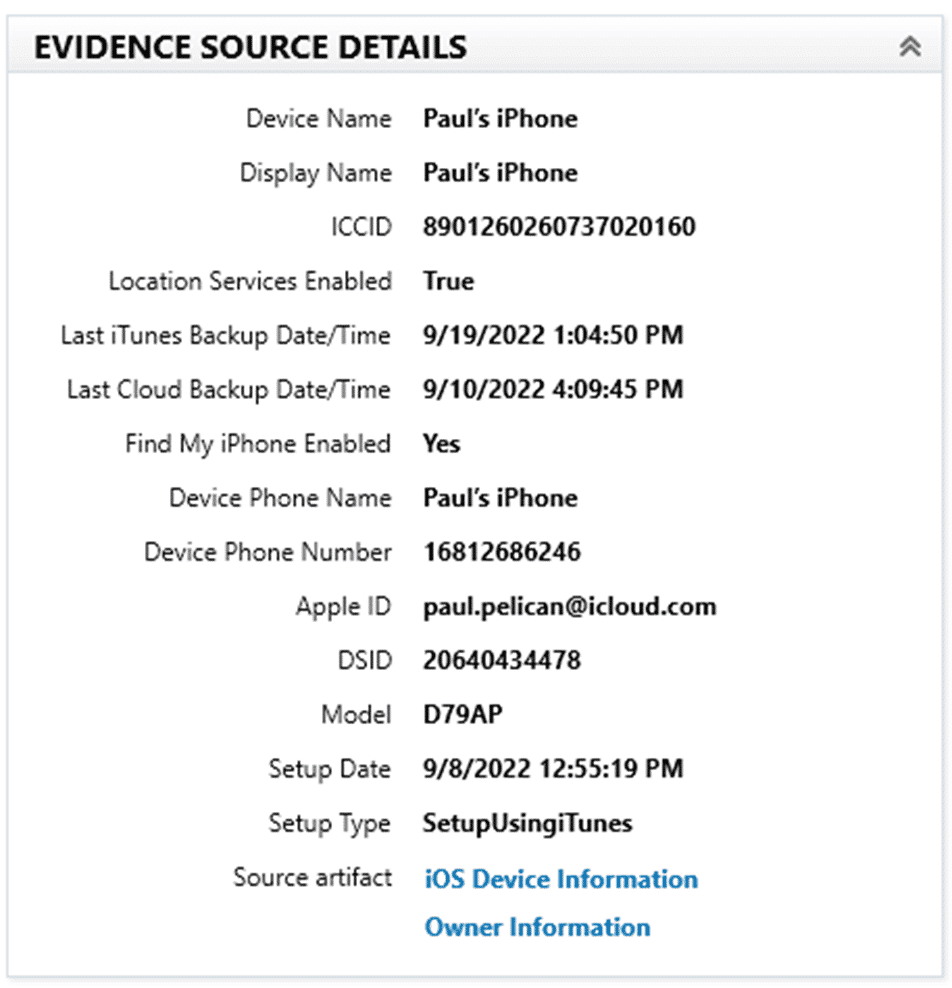Select the Device Phone Name value
The height and width of the screenshot is (988, 952).
[x=500, y=498]
